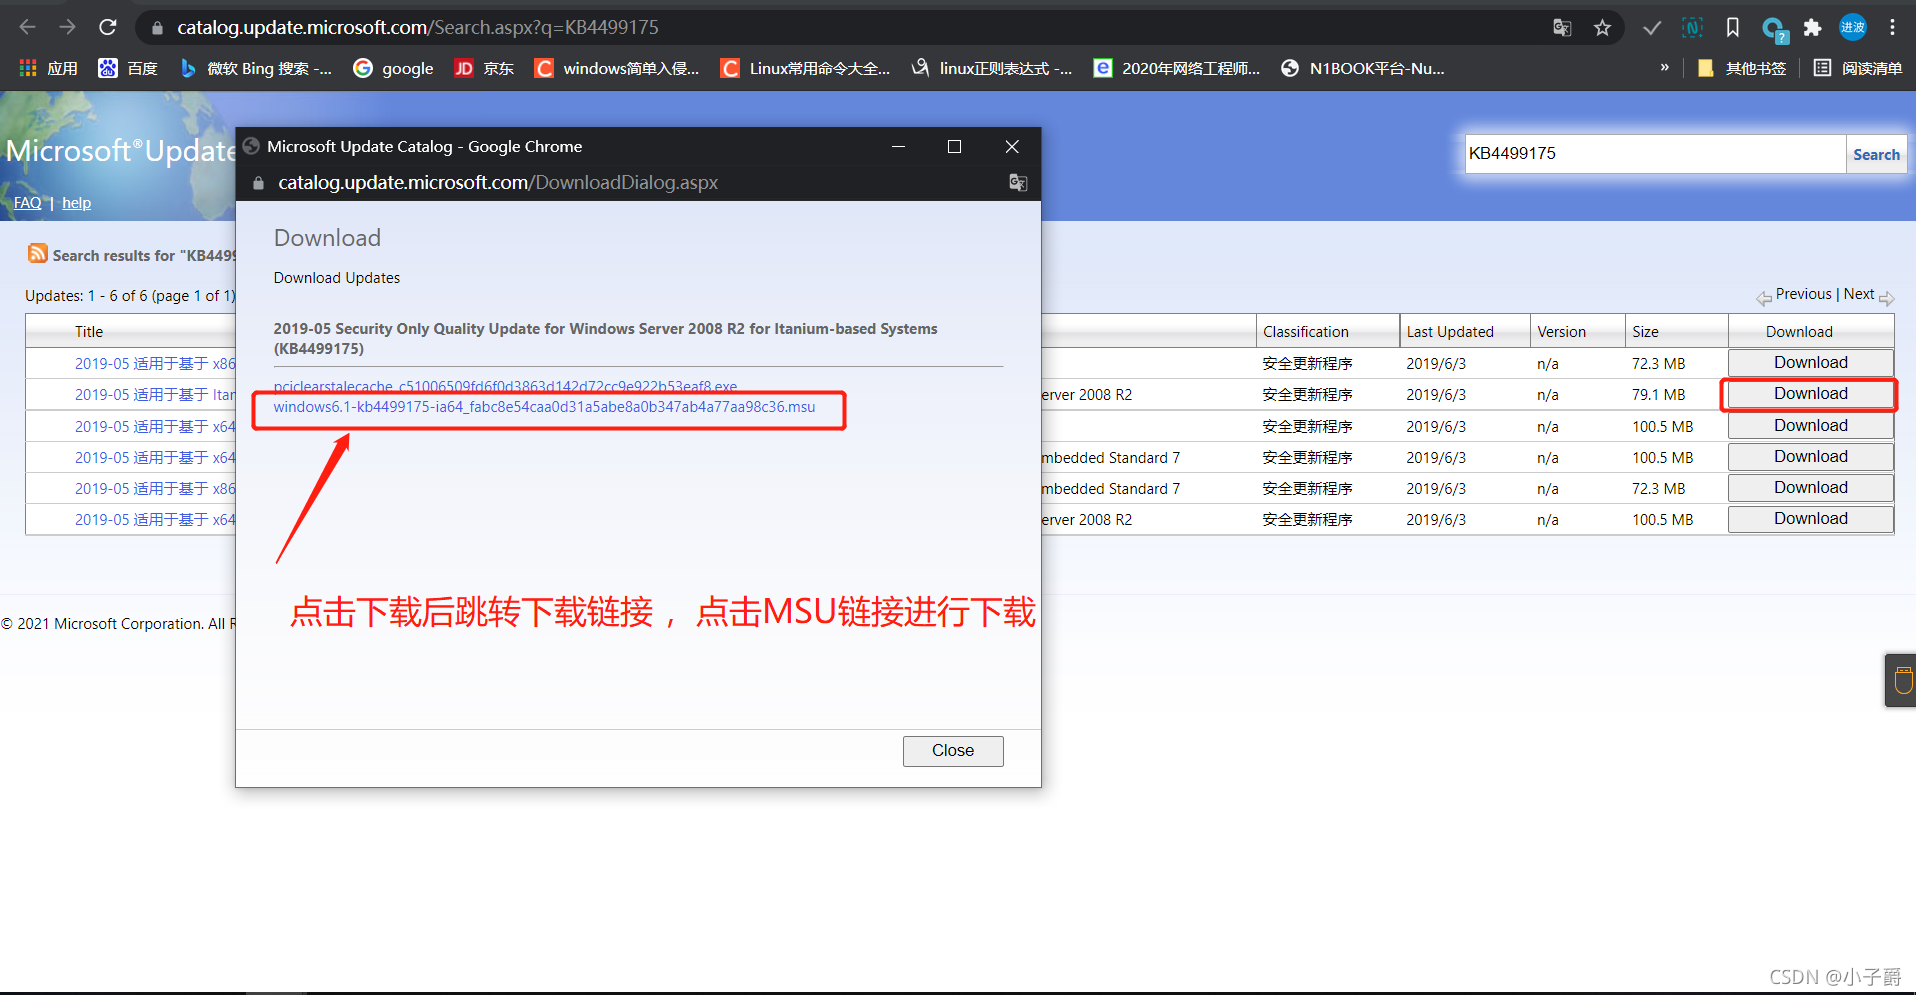Click the main window address bar URL
This screenshot has height=995, width=1916.
418,28
